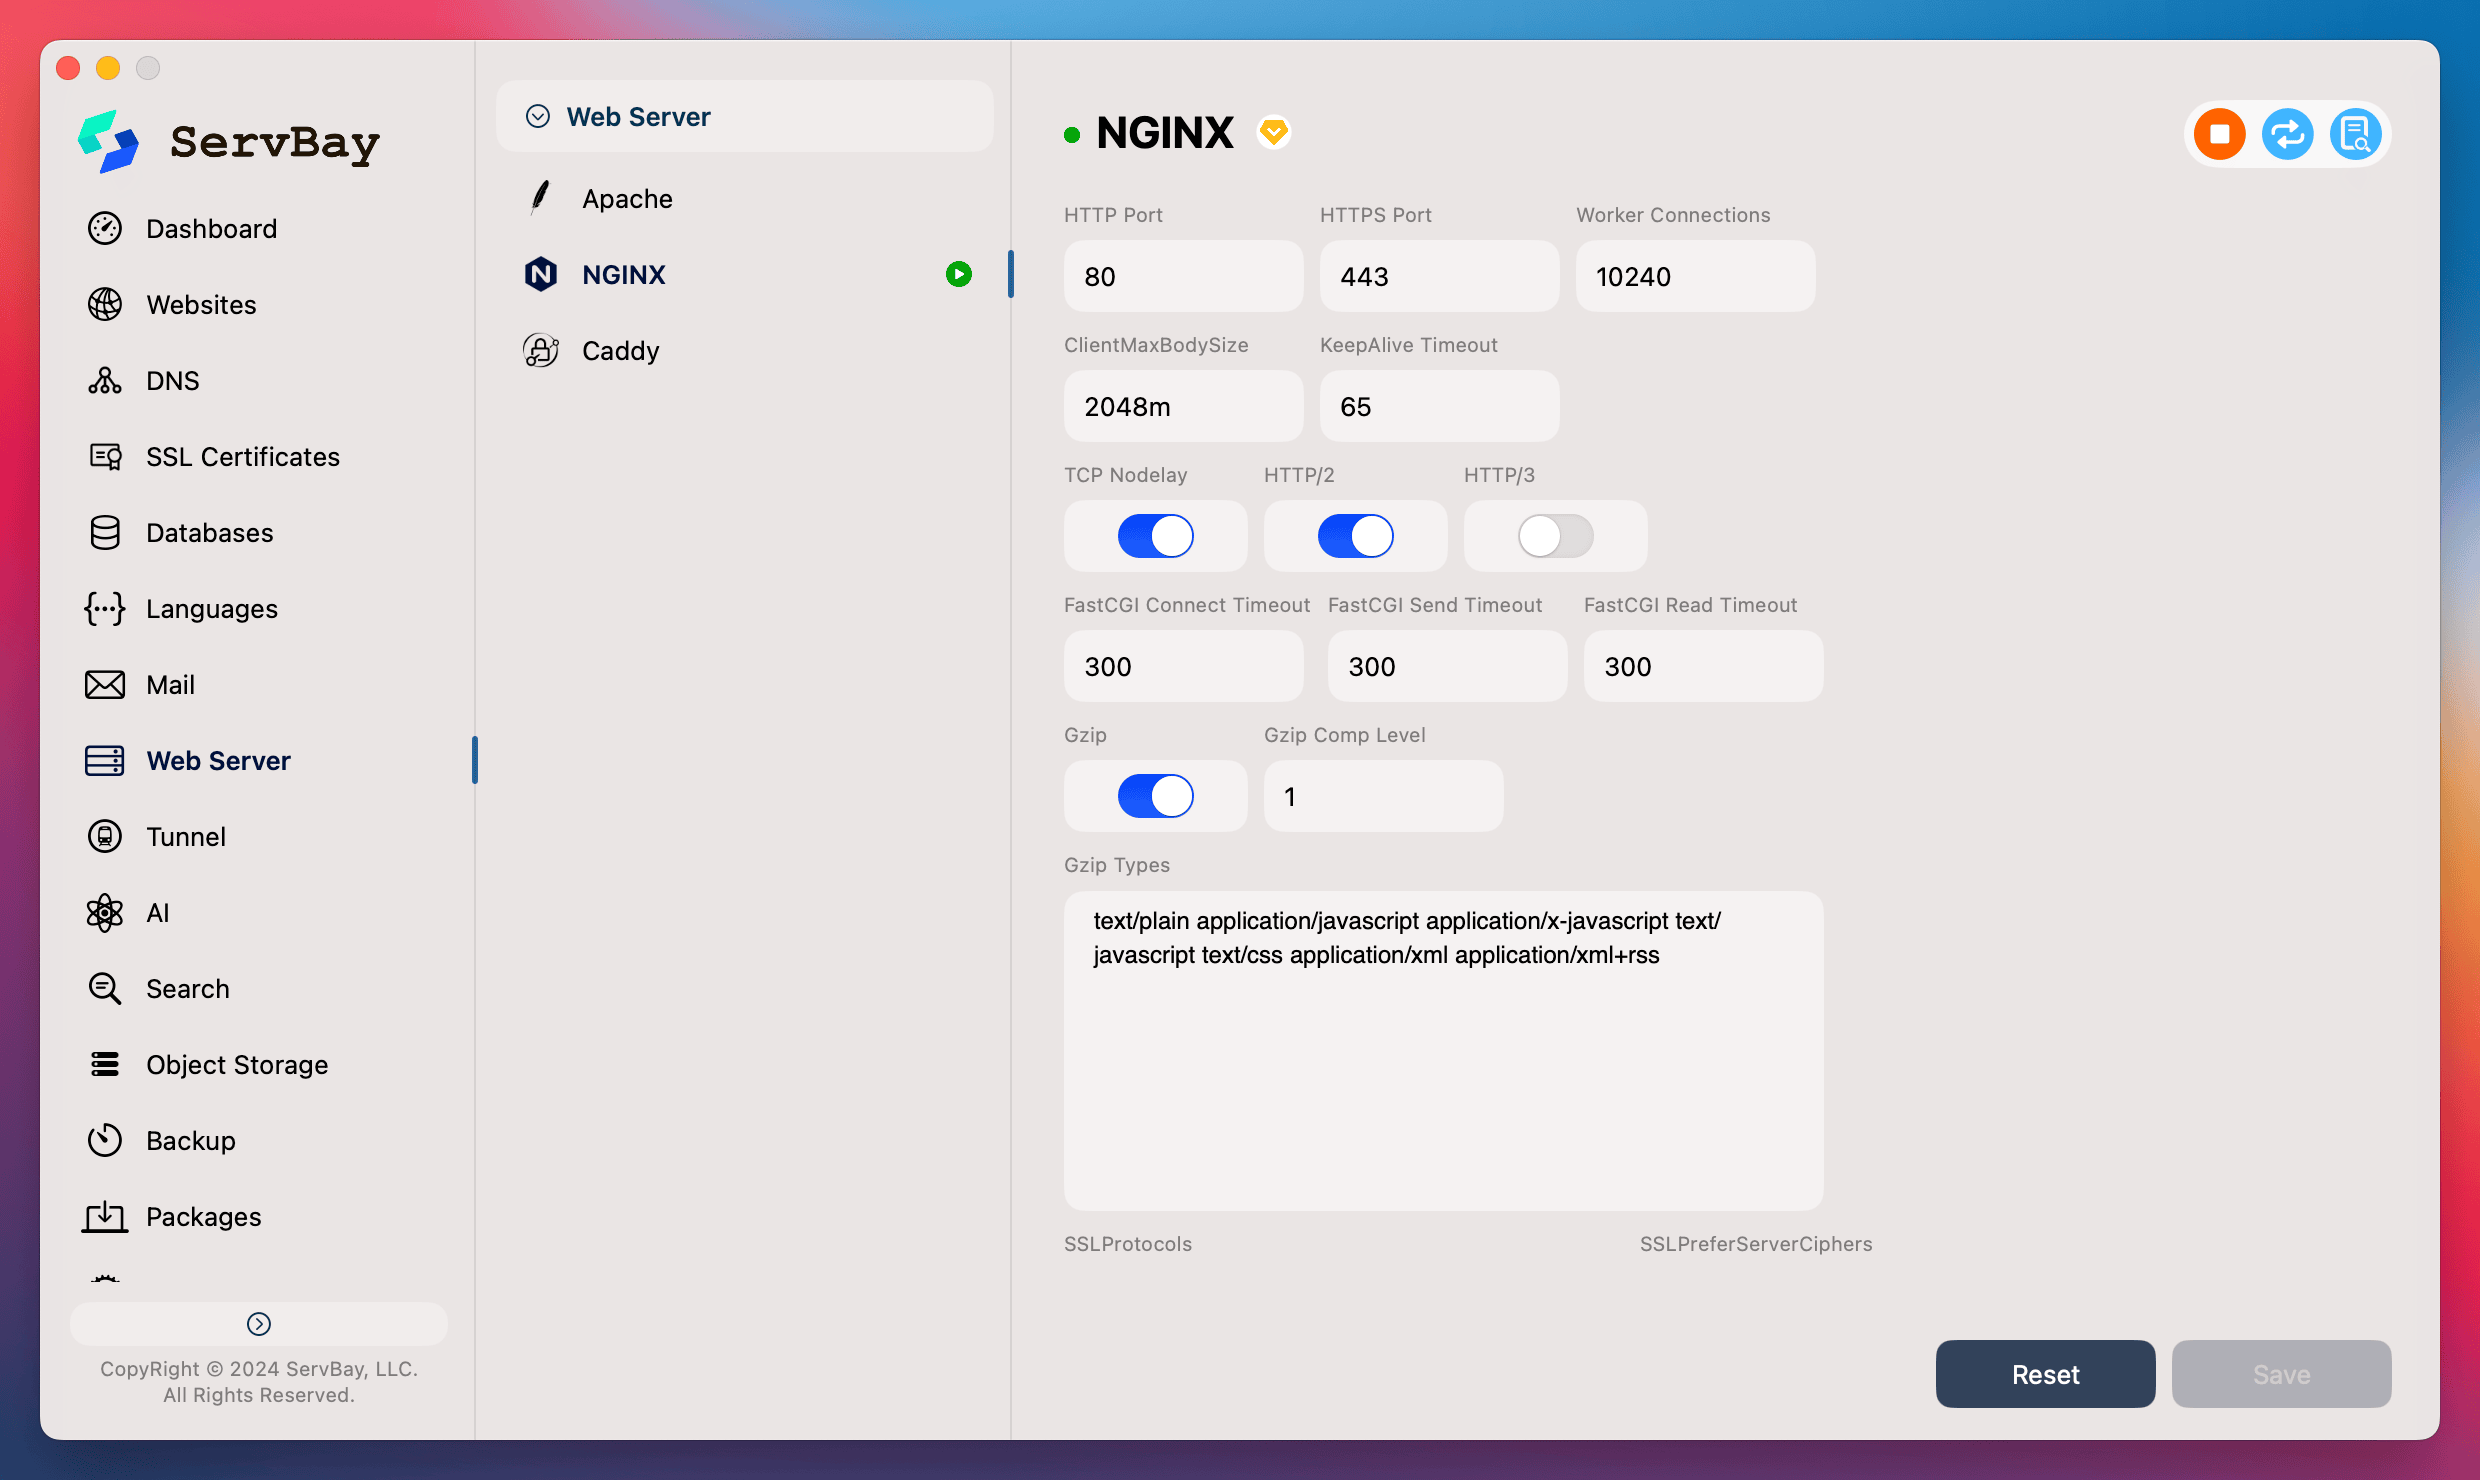Click the Save button
This screenshot has height=1480, width=2480.
click(x=2282, y=1374)
